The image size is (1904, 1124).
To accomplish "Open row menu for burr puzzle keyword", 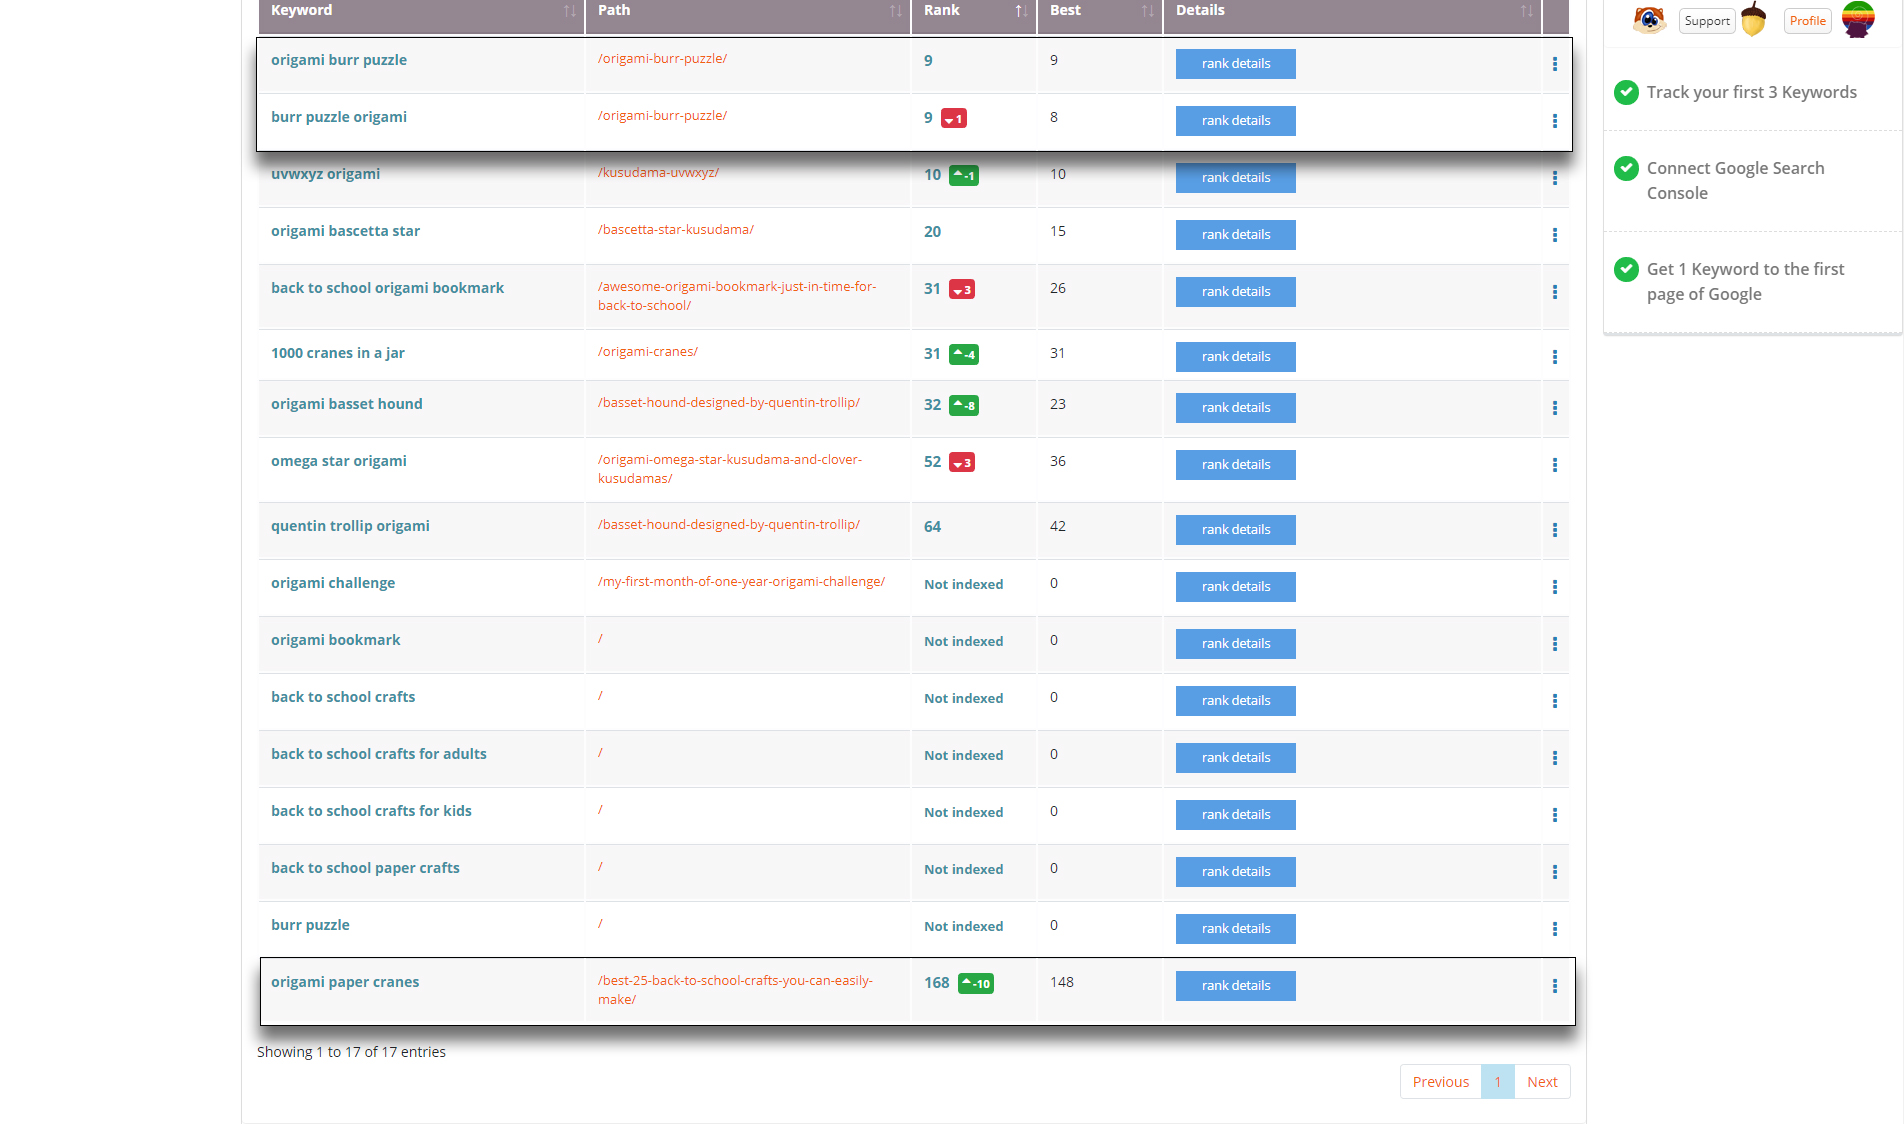I will point(1554,929).
